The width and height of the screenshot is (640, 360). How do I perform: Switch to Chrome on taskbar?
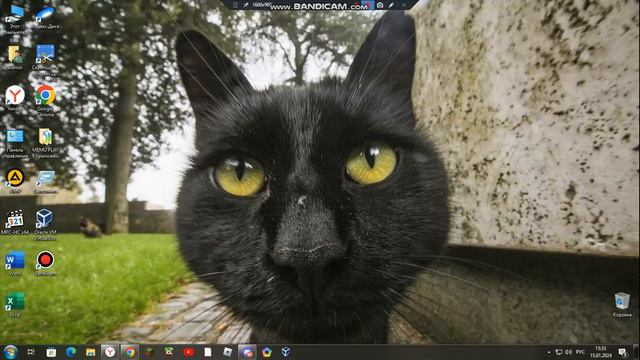pos(129,352)
